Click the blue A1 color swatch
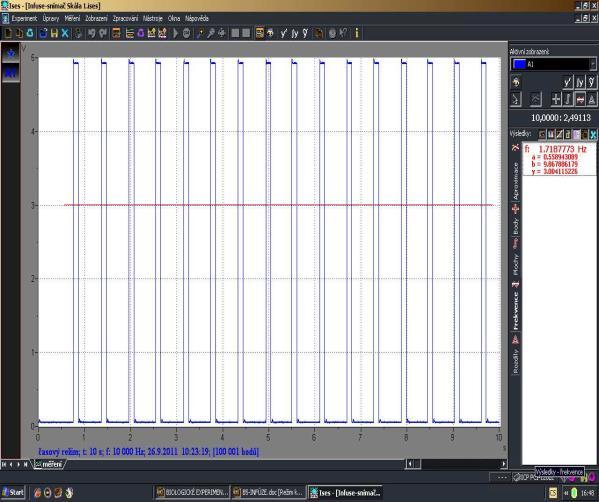 tap(519, 64)
